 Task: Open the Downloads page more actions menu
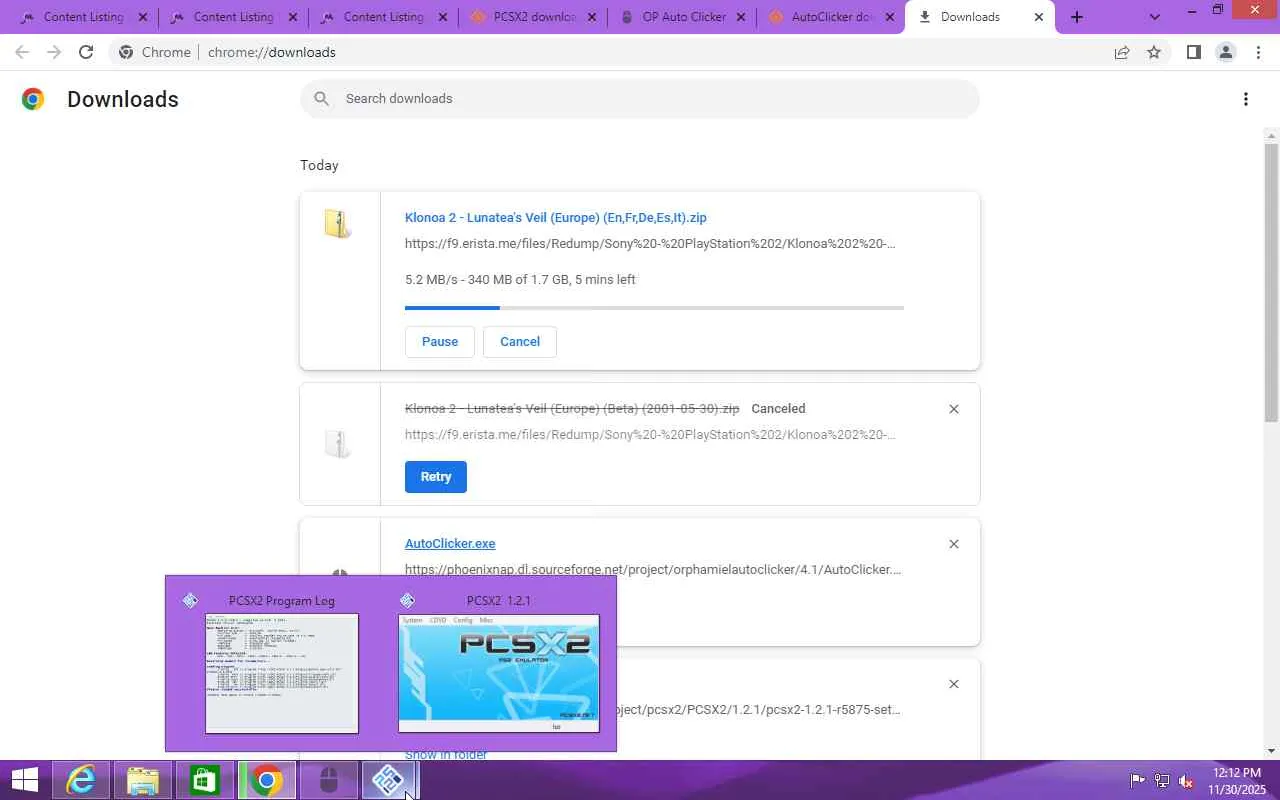coord(1245,99)
